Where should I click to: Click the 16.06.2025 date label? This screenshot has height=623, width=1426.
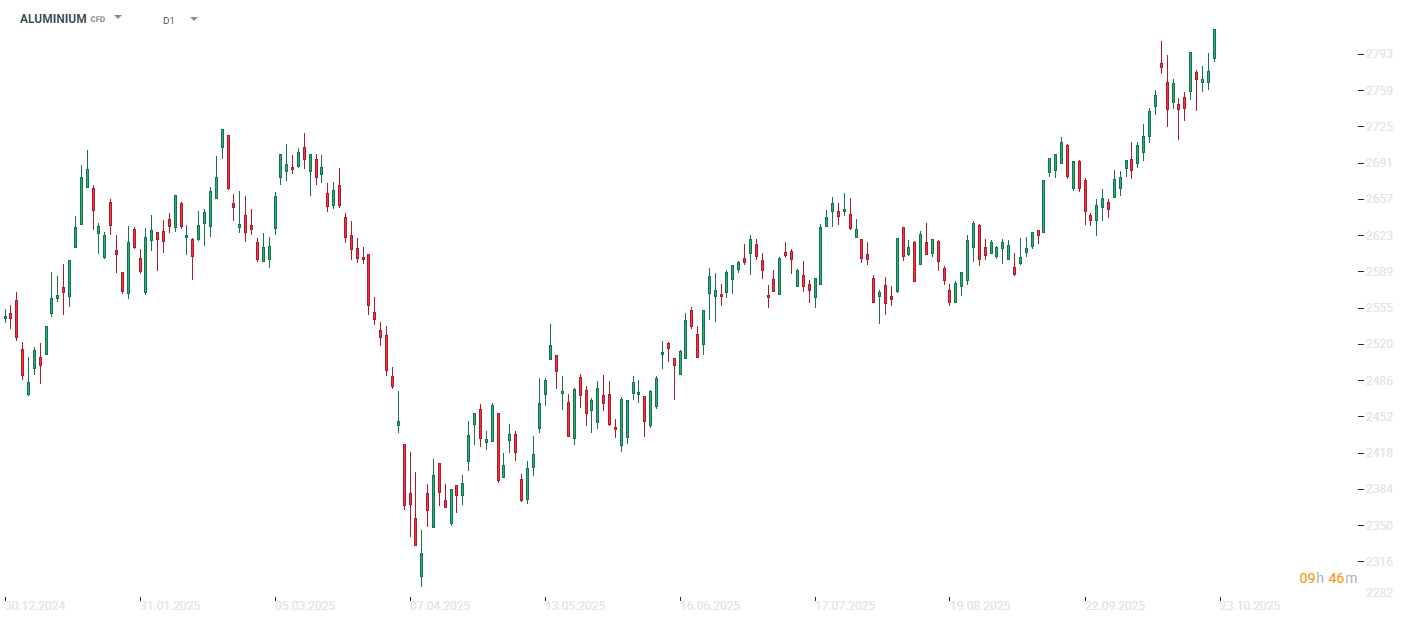tap(710, 606)
